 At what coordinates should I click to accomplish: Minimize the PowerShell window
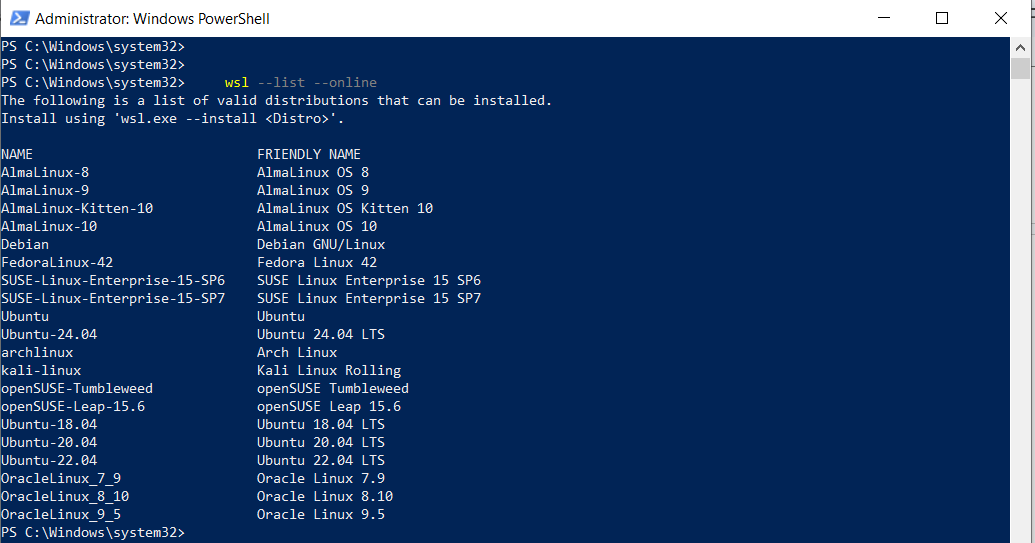pos(882,18)
